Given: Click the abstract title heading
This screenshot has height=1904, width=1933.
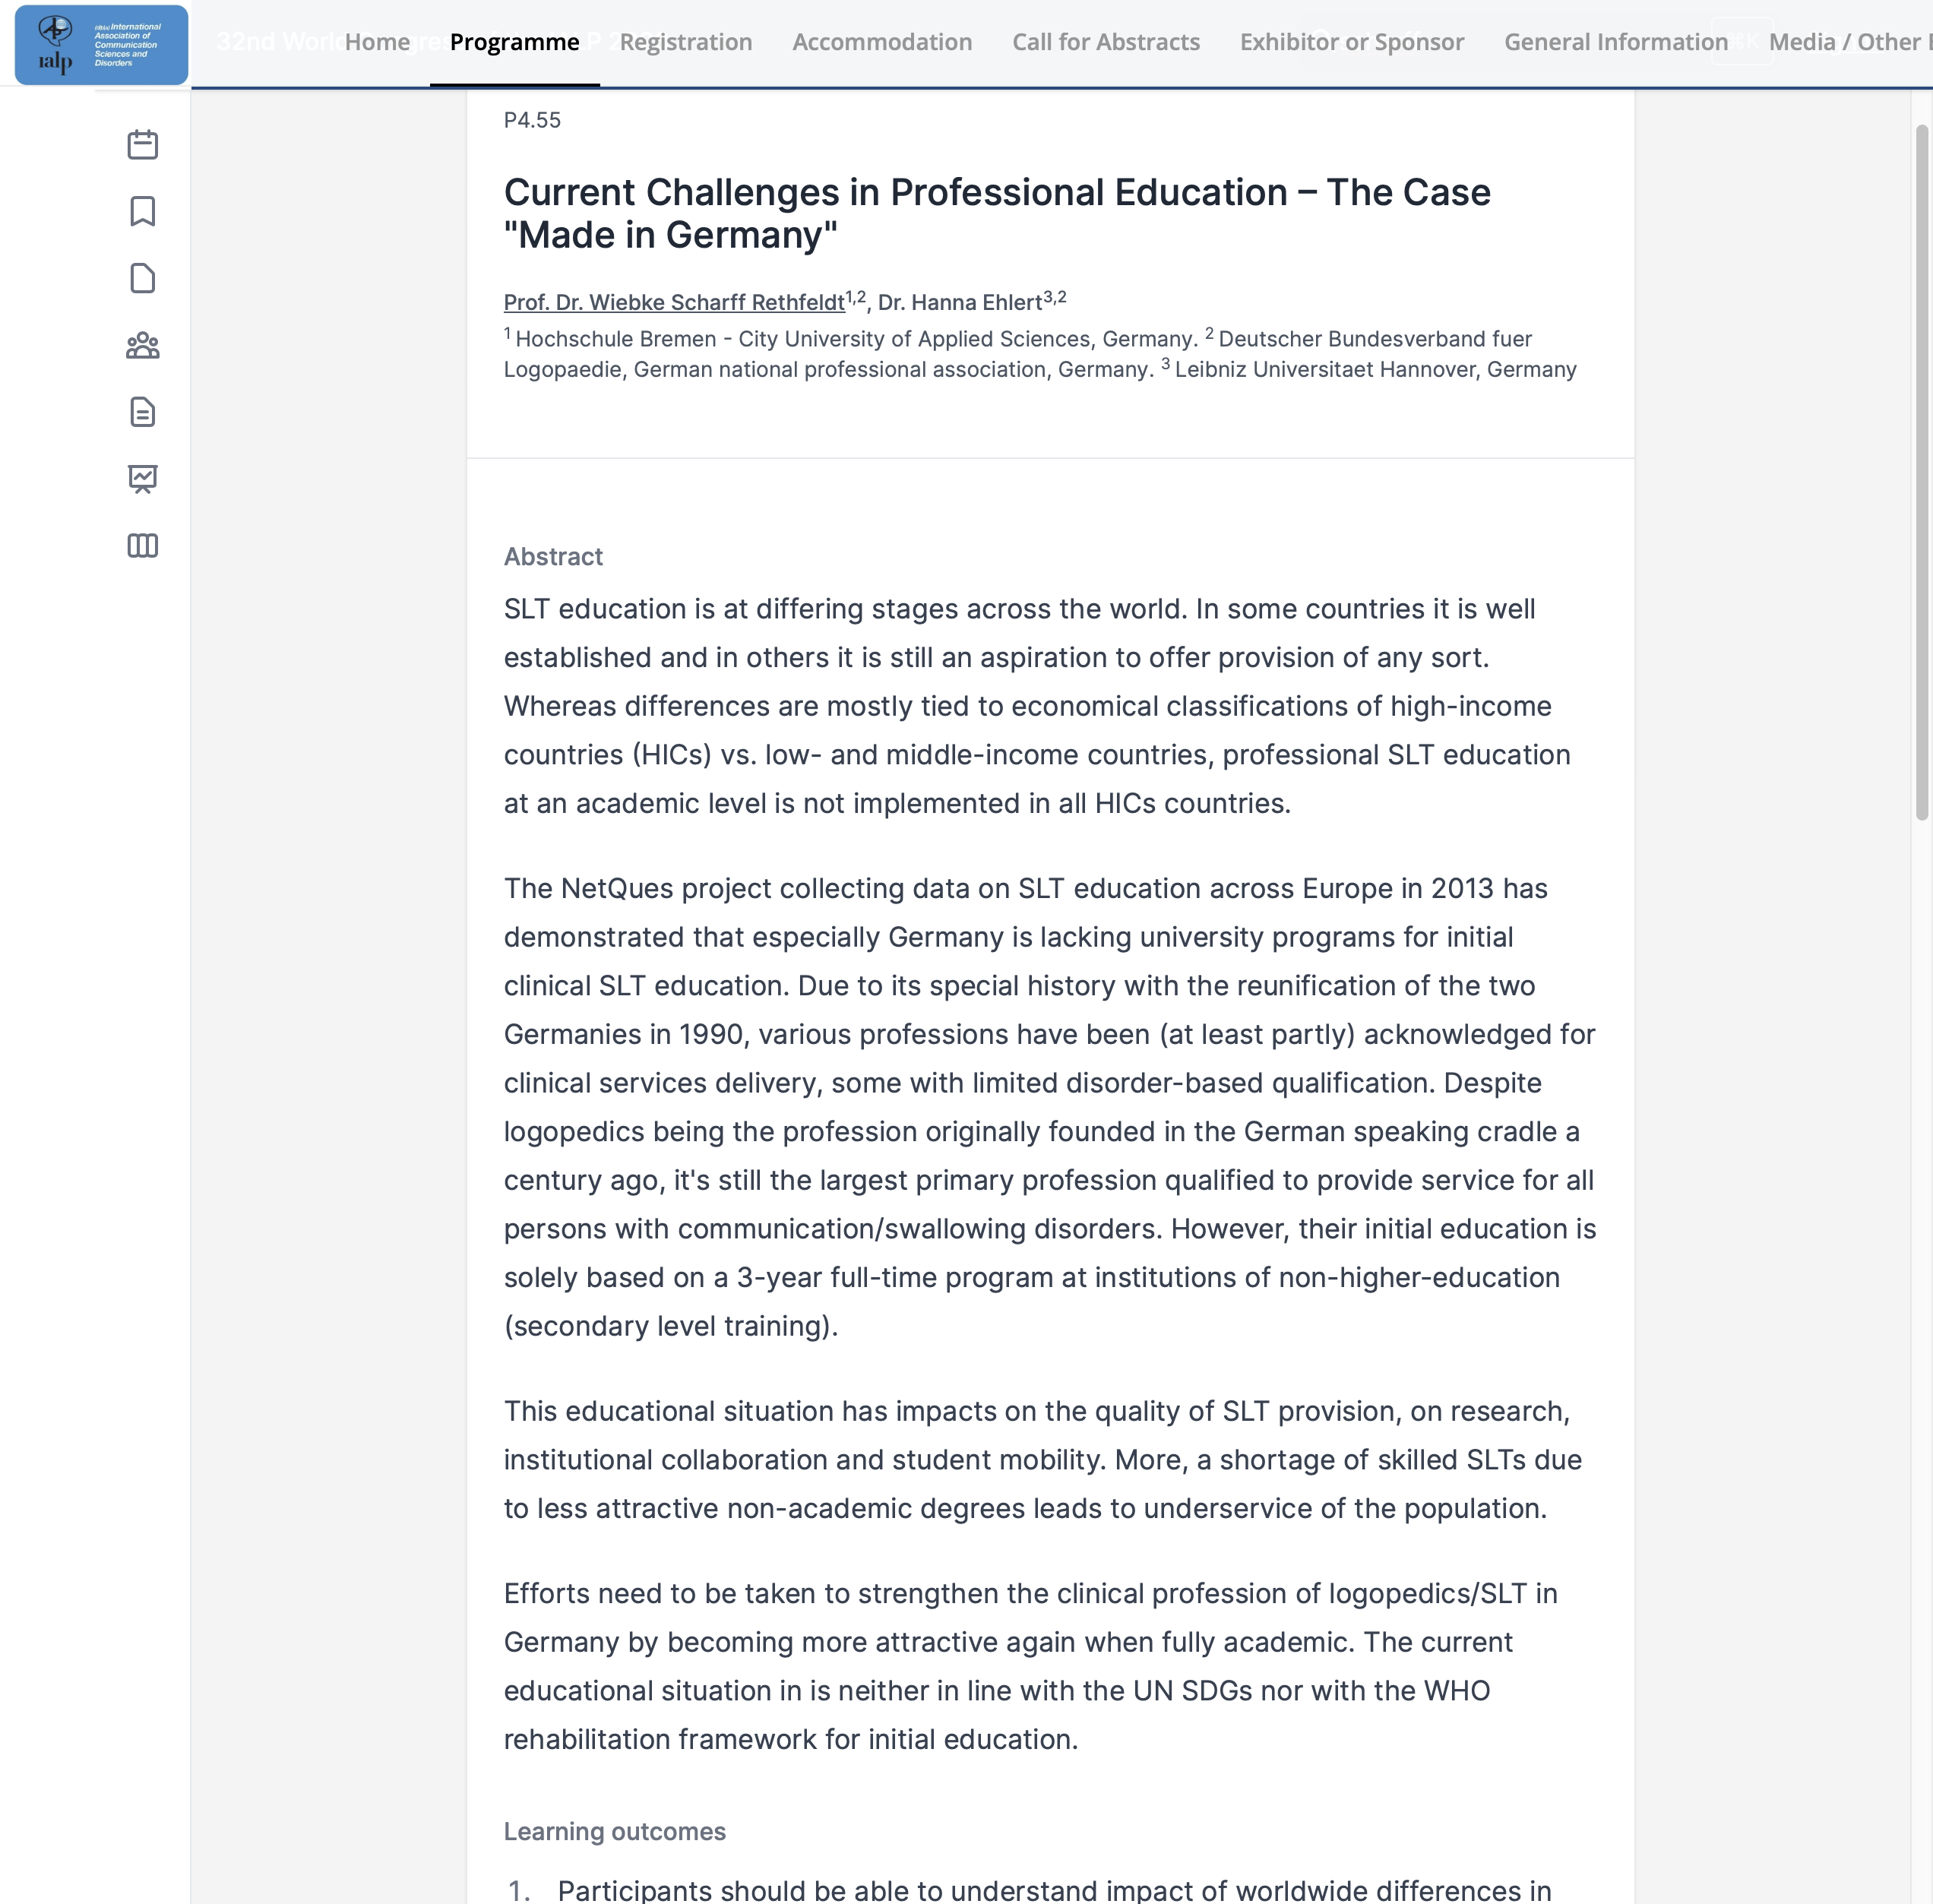Looking at the screenshot, I should [x=996, y=213].
